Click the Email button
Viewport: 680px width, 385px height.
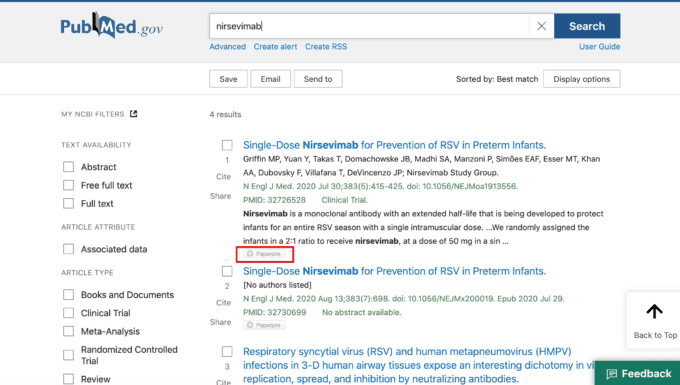pyautogui.click(x=271, y=79)
